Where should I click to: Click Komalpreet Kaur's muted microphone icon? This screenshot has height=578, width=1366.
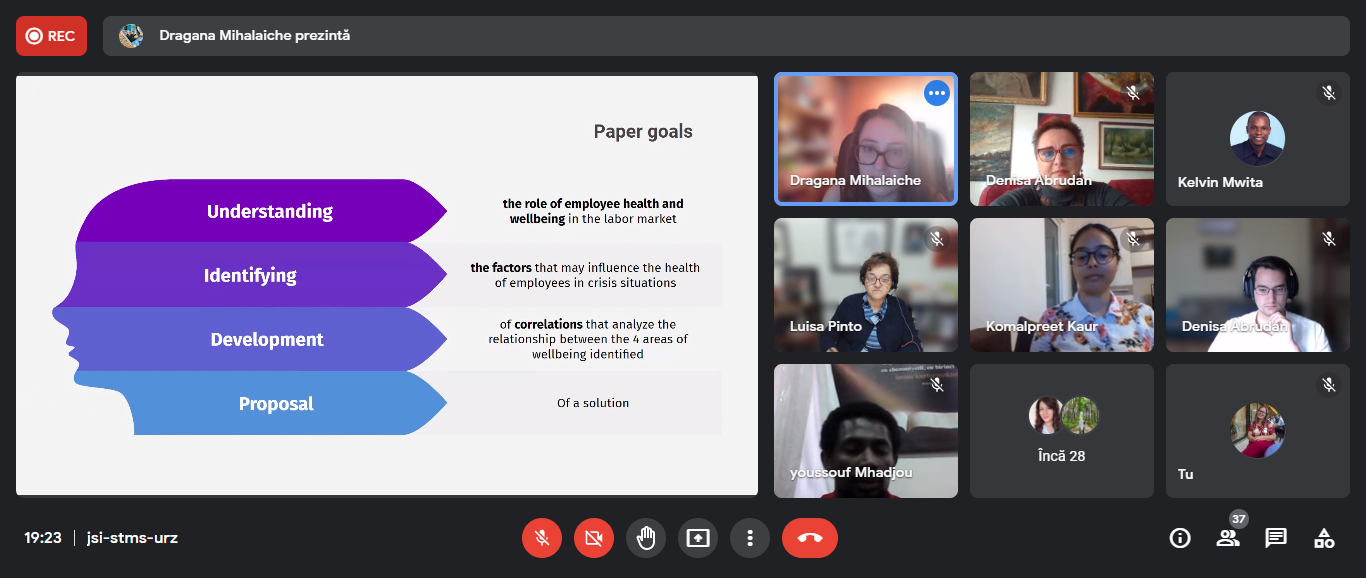click(1133, 239)
